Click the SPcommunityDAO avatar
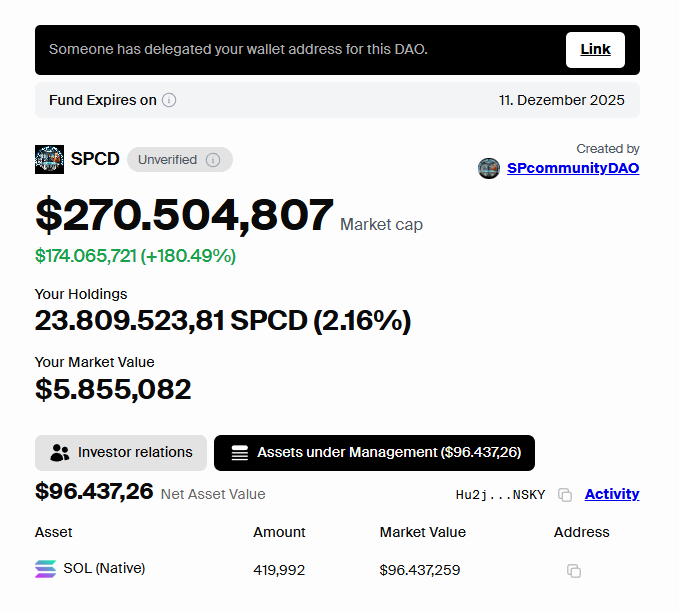679x611 pixels. coord(489,168)
